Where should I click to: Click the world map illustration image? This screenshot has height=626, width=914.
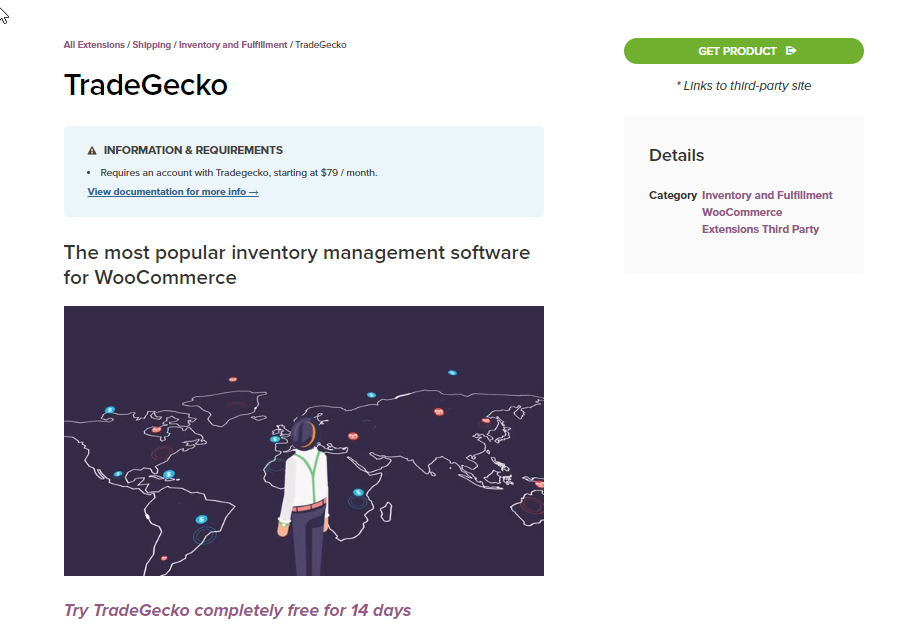304,441
